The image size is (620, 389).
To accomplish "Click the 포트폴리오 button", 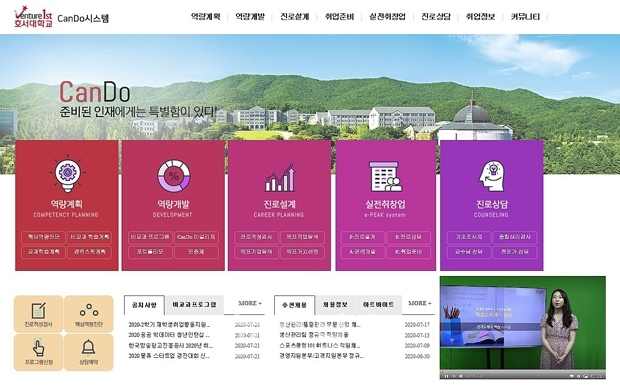I will pyautogui.click(x=150, y=252).
